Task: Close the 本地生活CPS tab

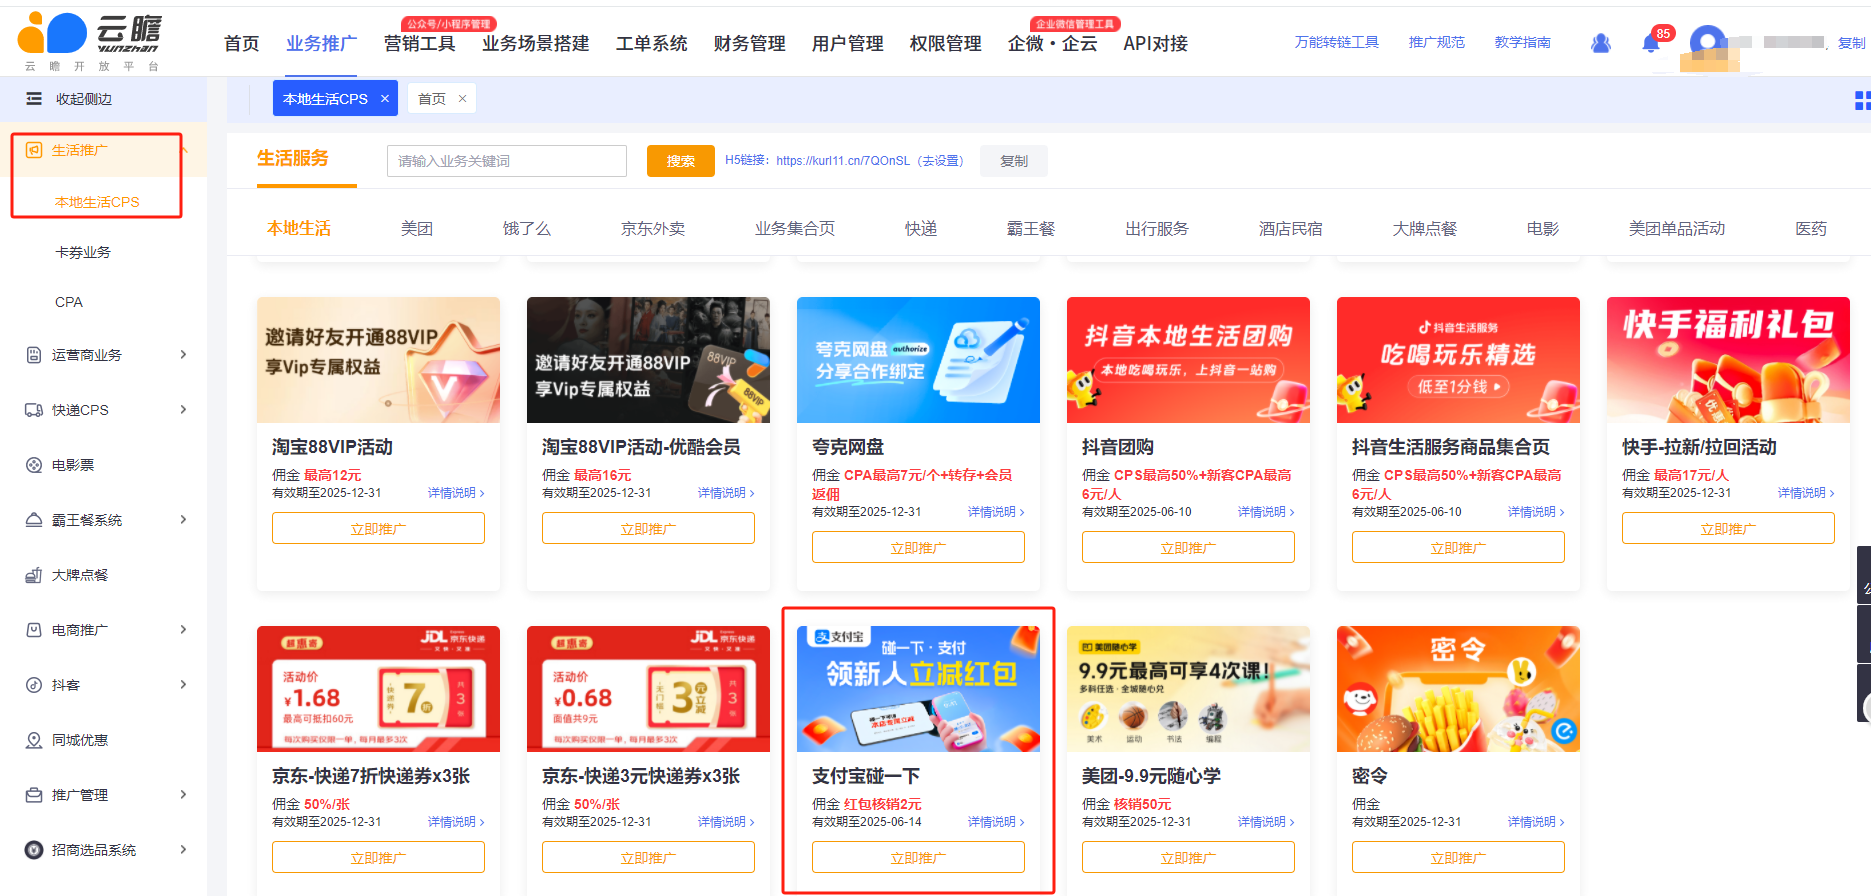Action: pos(385,99)
